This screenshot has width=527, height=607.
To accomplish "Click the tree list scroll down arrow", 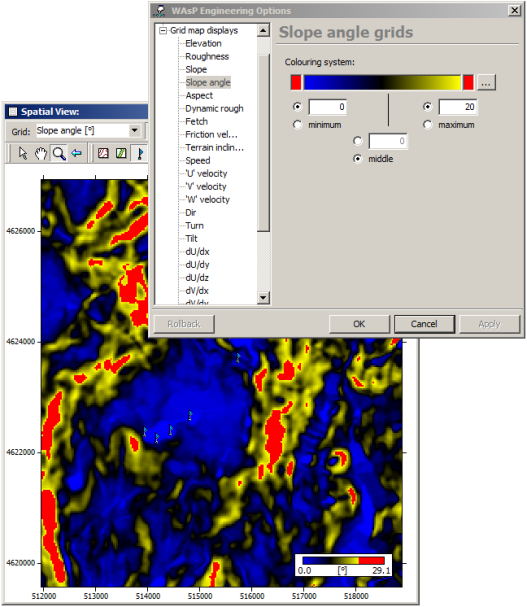I will tap(263, 298).
